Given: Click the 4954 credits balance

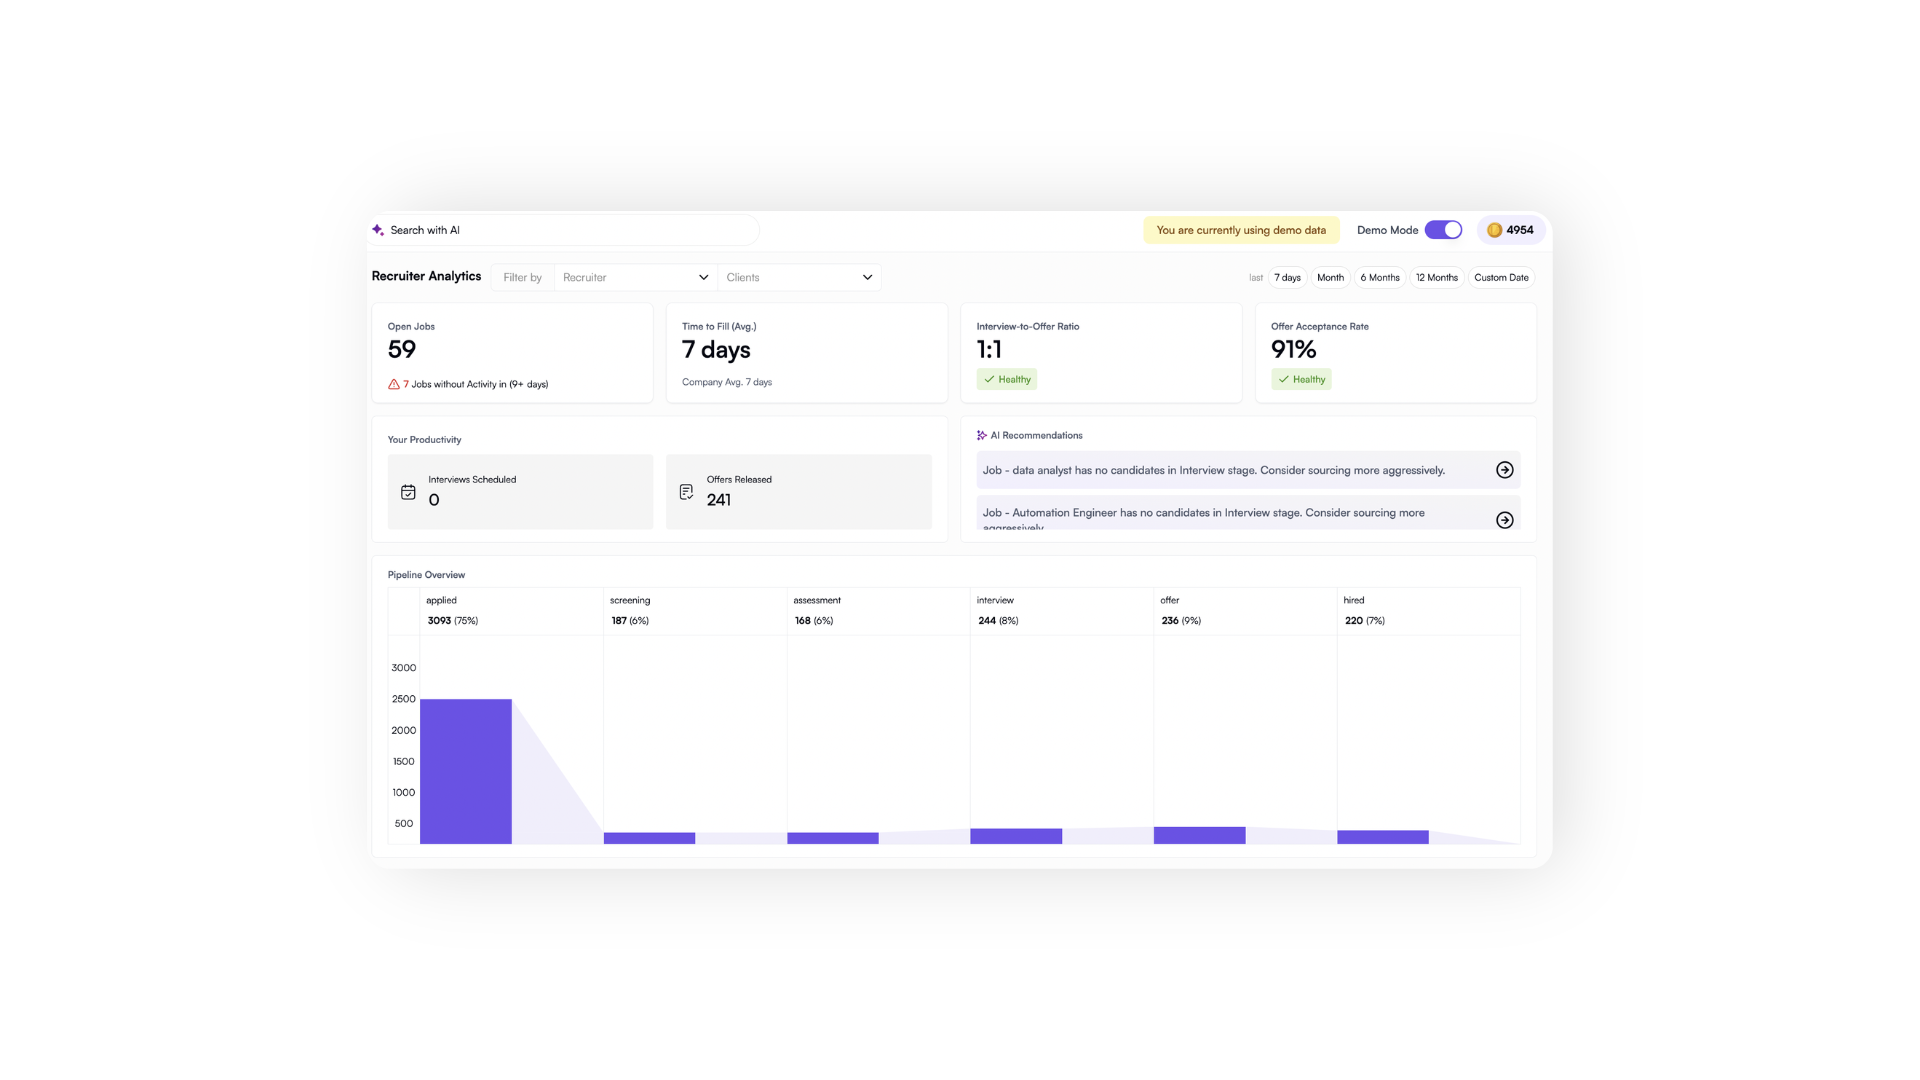Looking at the screenshot, I should tap(1519, 230).
